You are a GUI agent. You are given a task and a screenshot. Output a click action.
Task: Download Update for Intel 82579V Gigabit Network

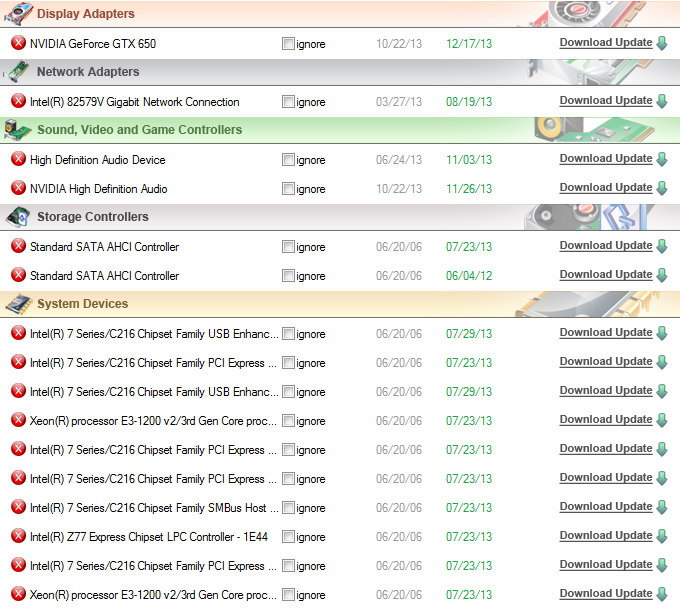tap(606, 101)
